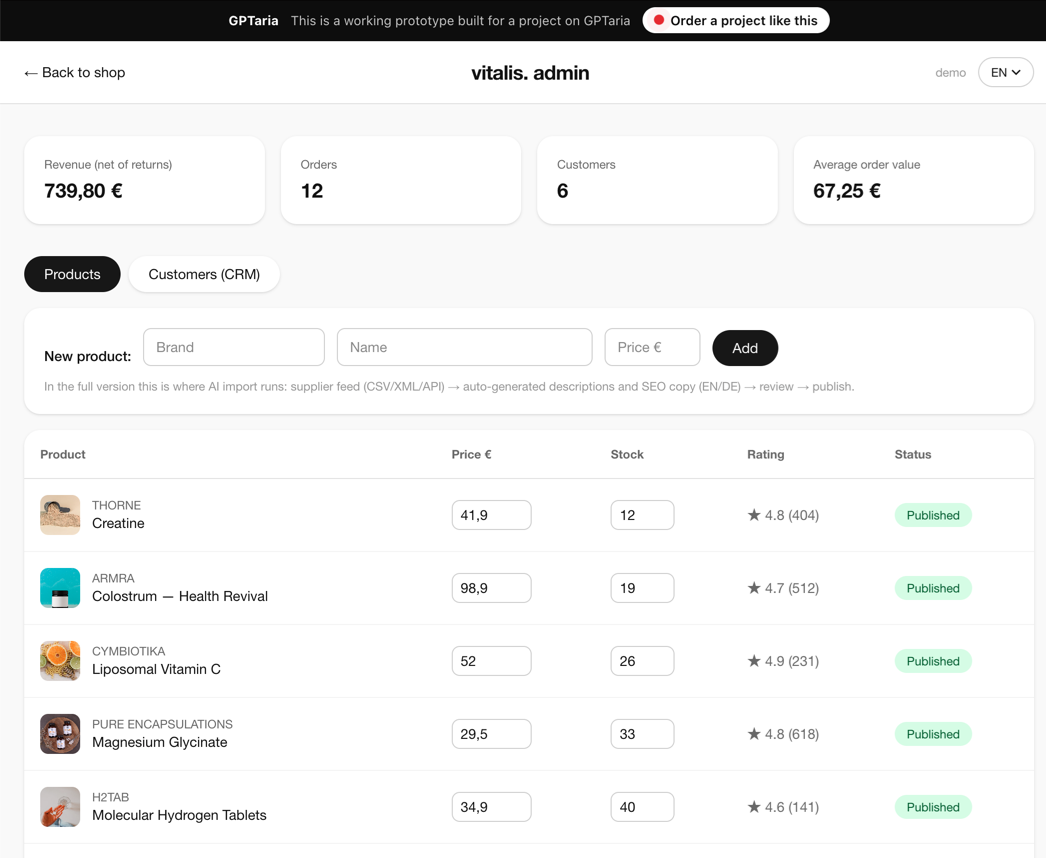This screenshot has height=858, width=1047.
Task: Click the Creatine product name
Action: (x=118, y=523)
